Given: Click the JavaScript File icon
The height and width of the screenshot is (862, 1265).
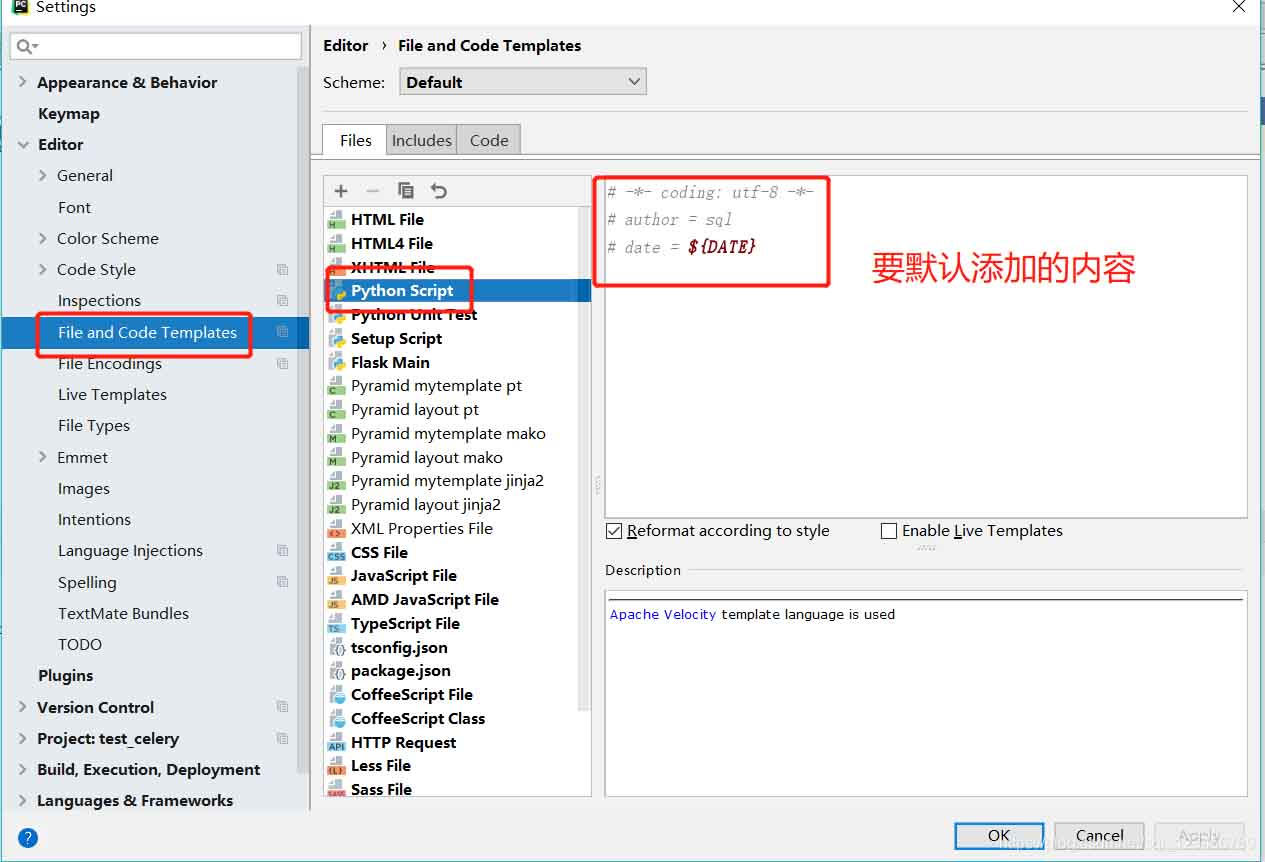Looking at the screenshot, I should click(x=336, y=576).
